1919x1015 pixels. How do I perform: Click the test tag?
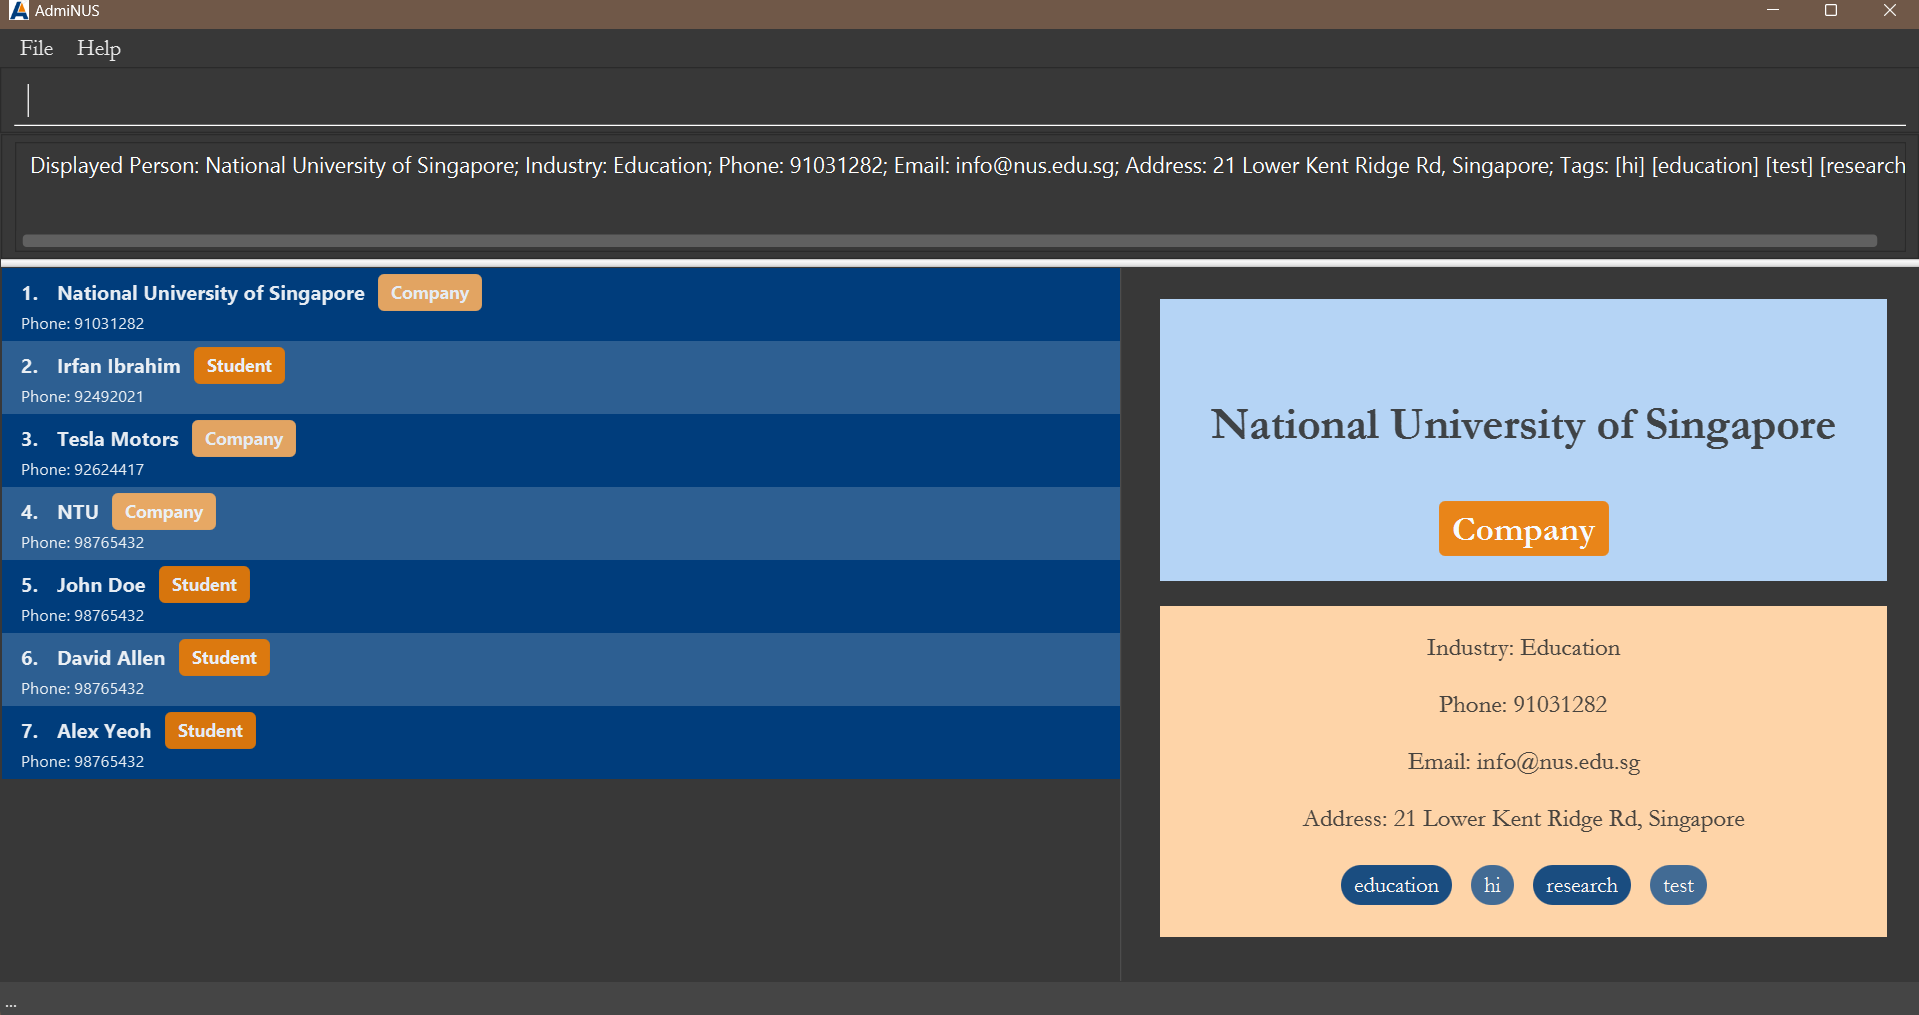coord(1678,885)
